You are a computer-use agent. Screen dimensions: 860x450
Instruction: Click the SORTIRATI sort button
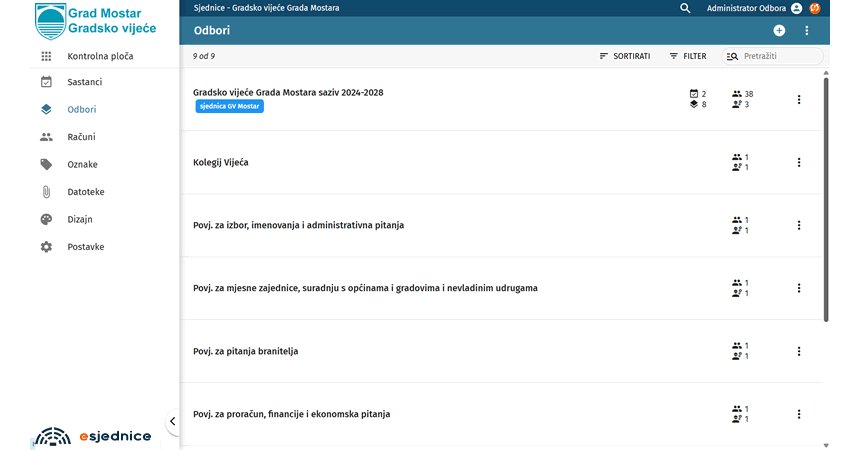coord(625,57)
